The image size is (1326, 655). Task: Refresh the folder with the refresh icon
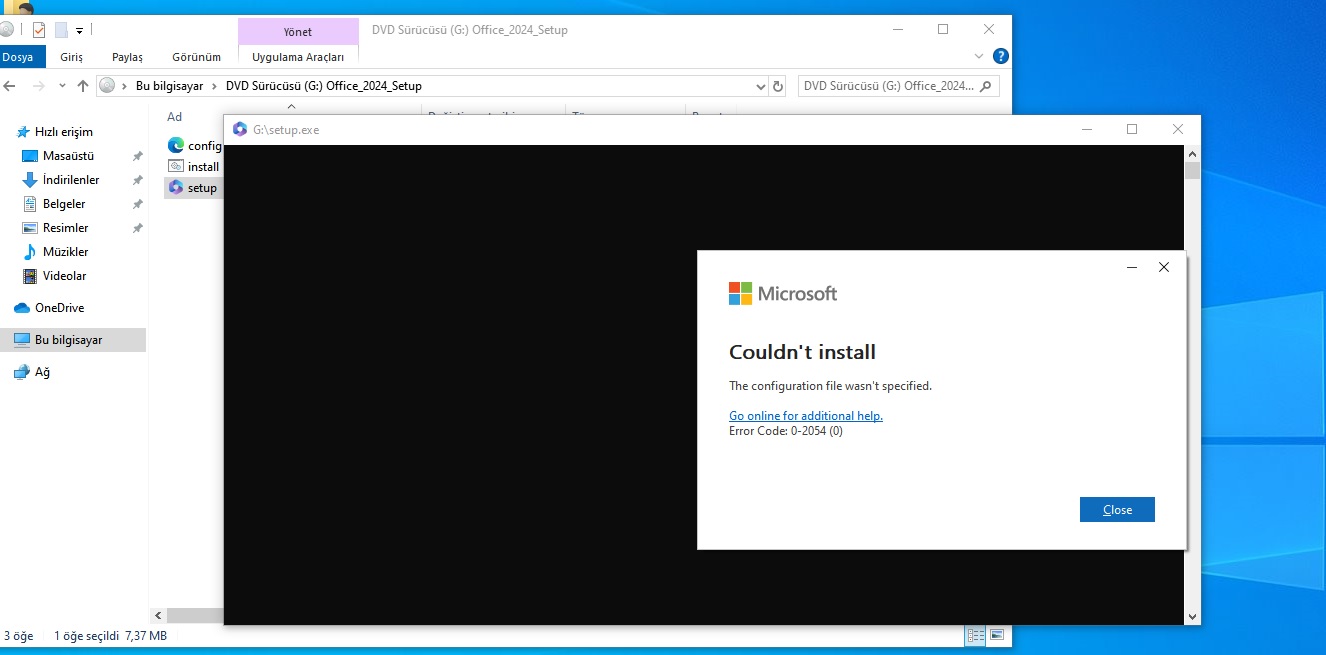778,86
